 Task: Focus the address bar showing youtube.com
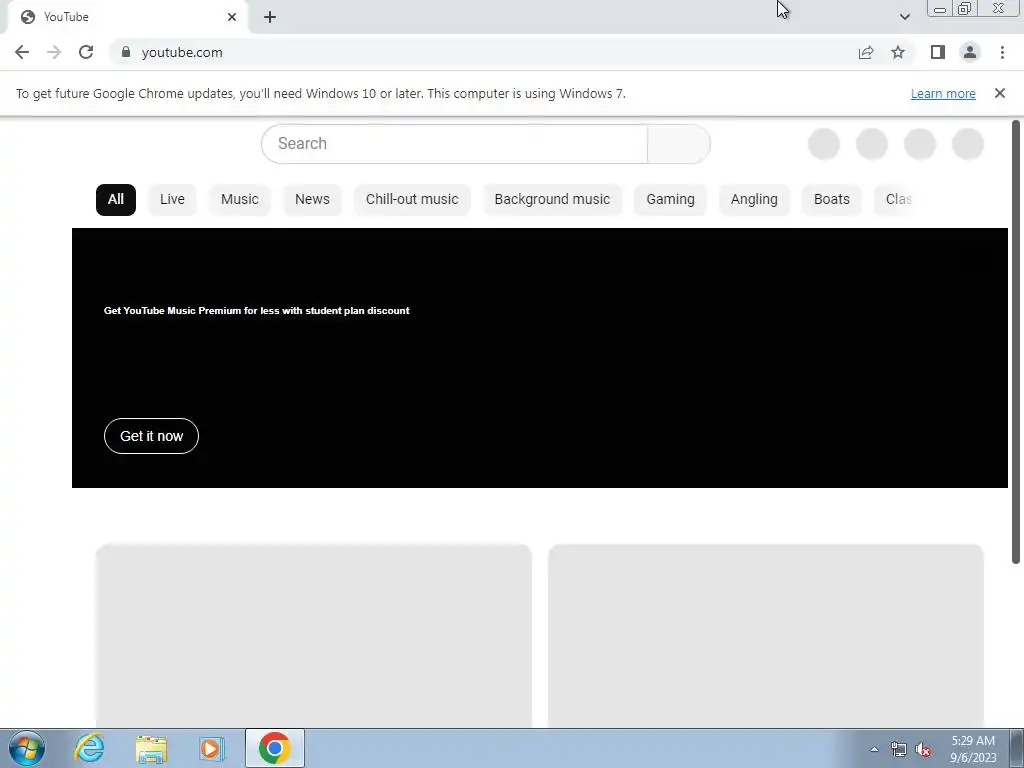483,52
